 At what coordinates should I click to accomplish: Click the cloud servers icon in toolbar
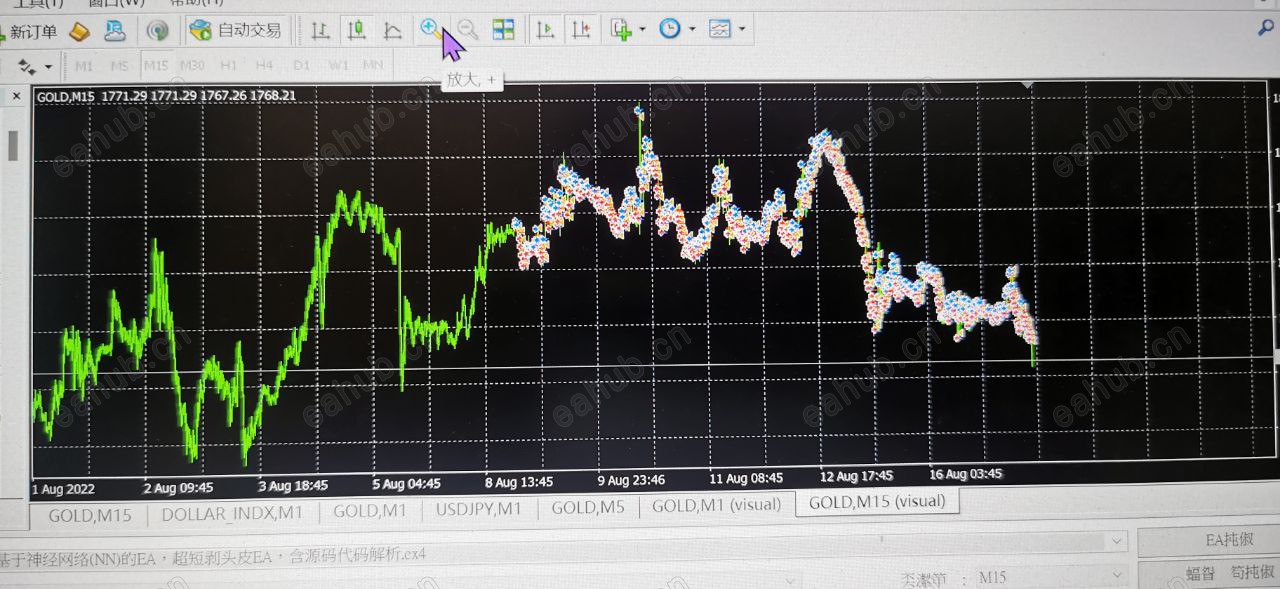[x=116, y=31]
